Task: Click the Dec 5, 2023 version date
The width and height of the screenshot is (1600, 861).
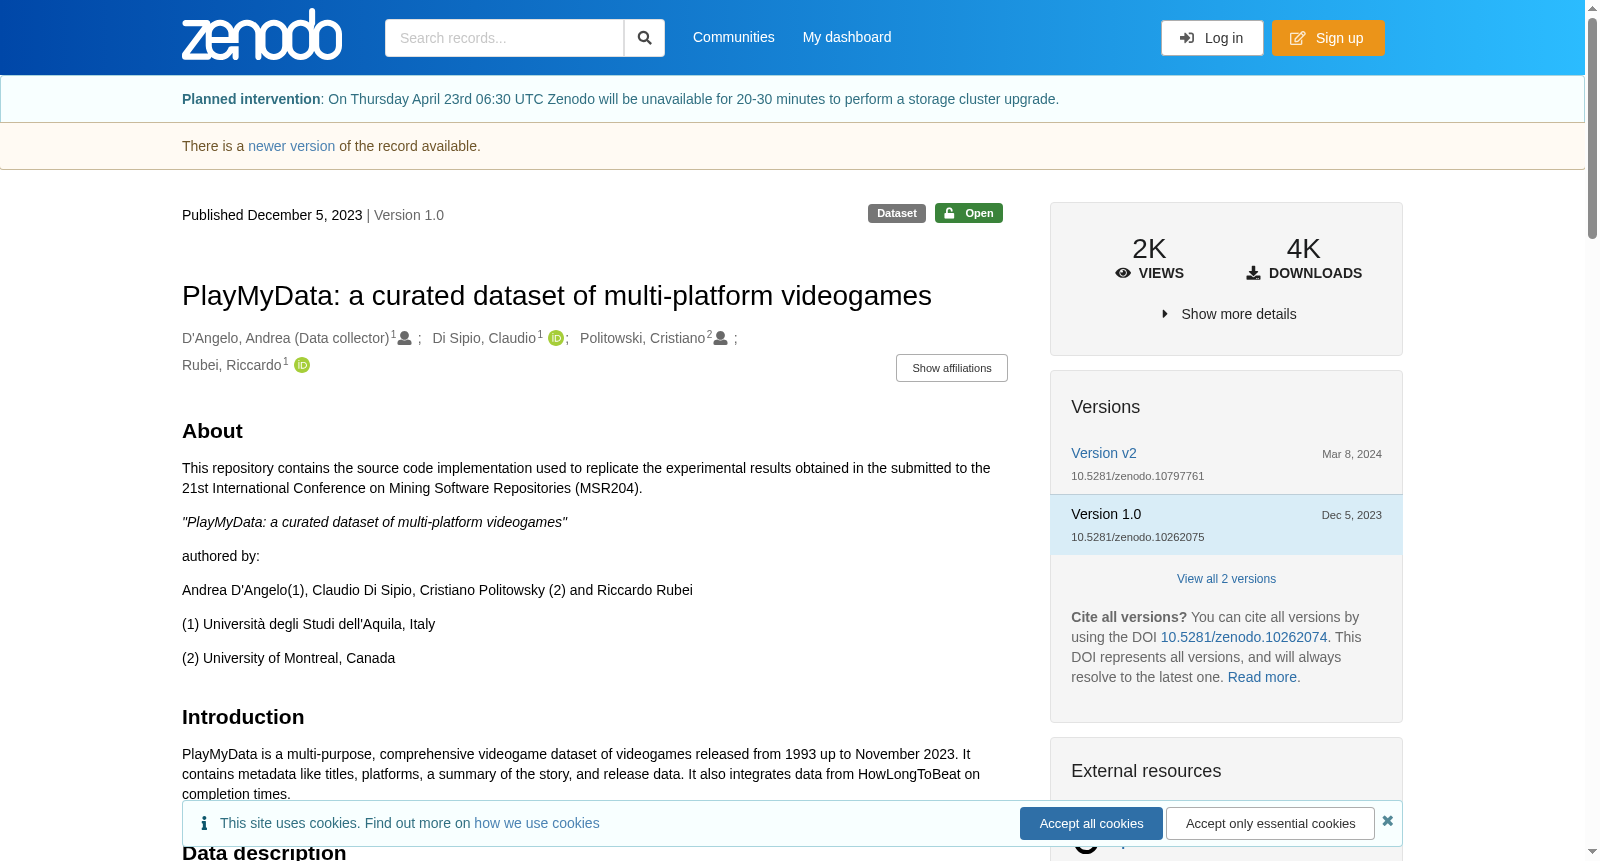Action: click(1352, 515)
